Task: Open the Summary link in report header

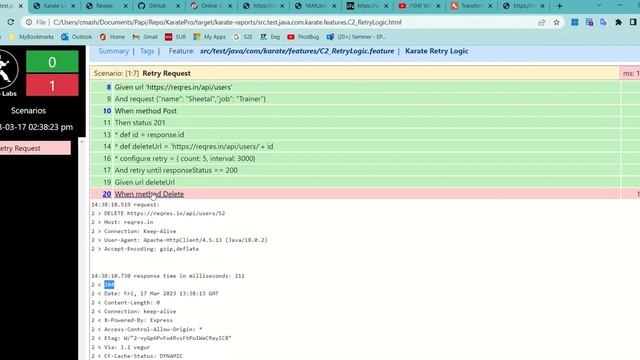Action: [x=113, y=51]
